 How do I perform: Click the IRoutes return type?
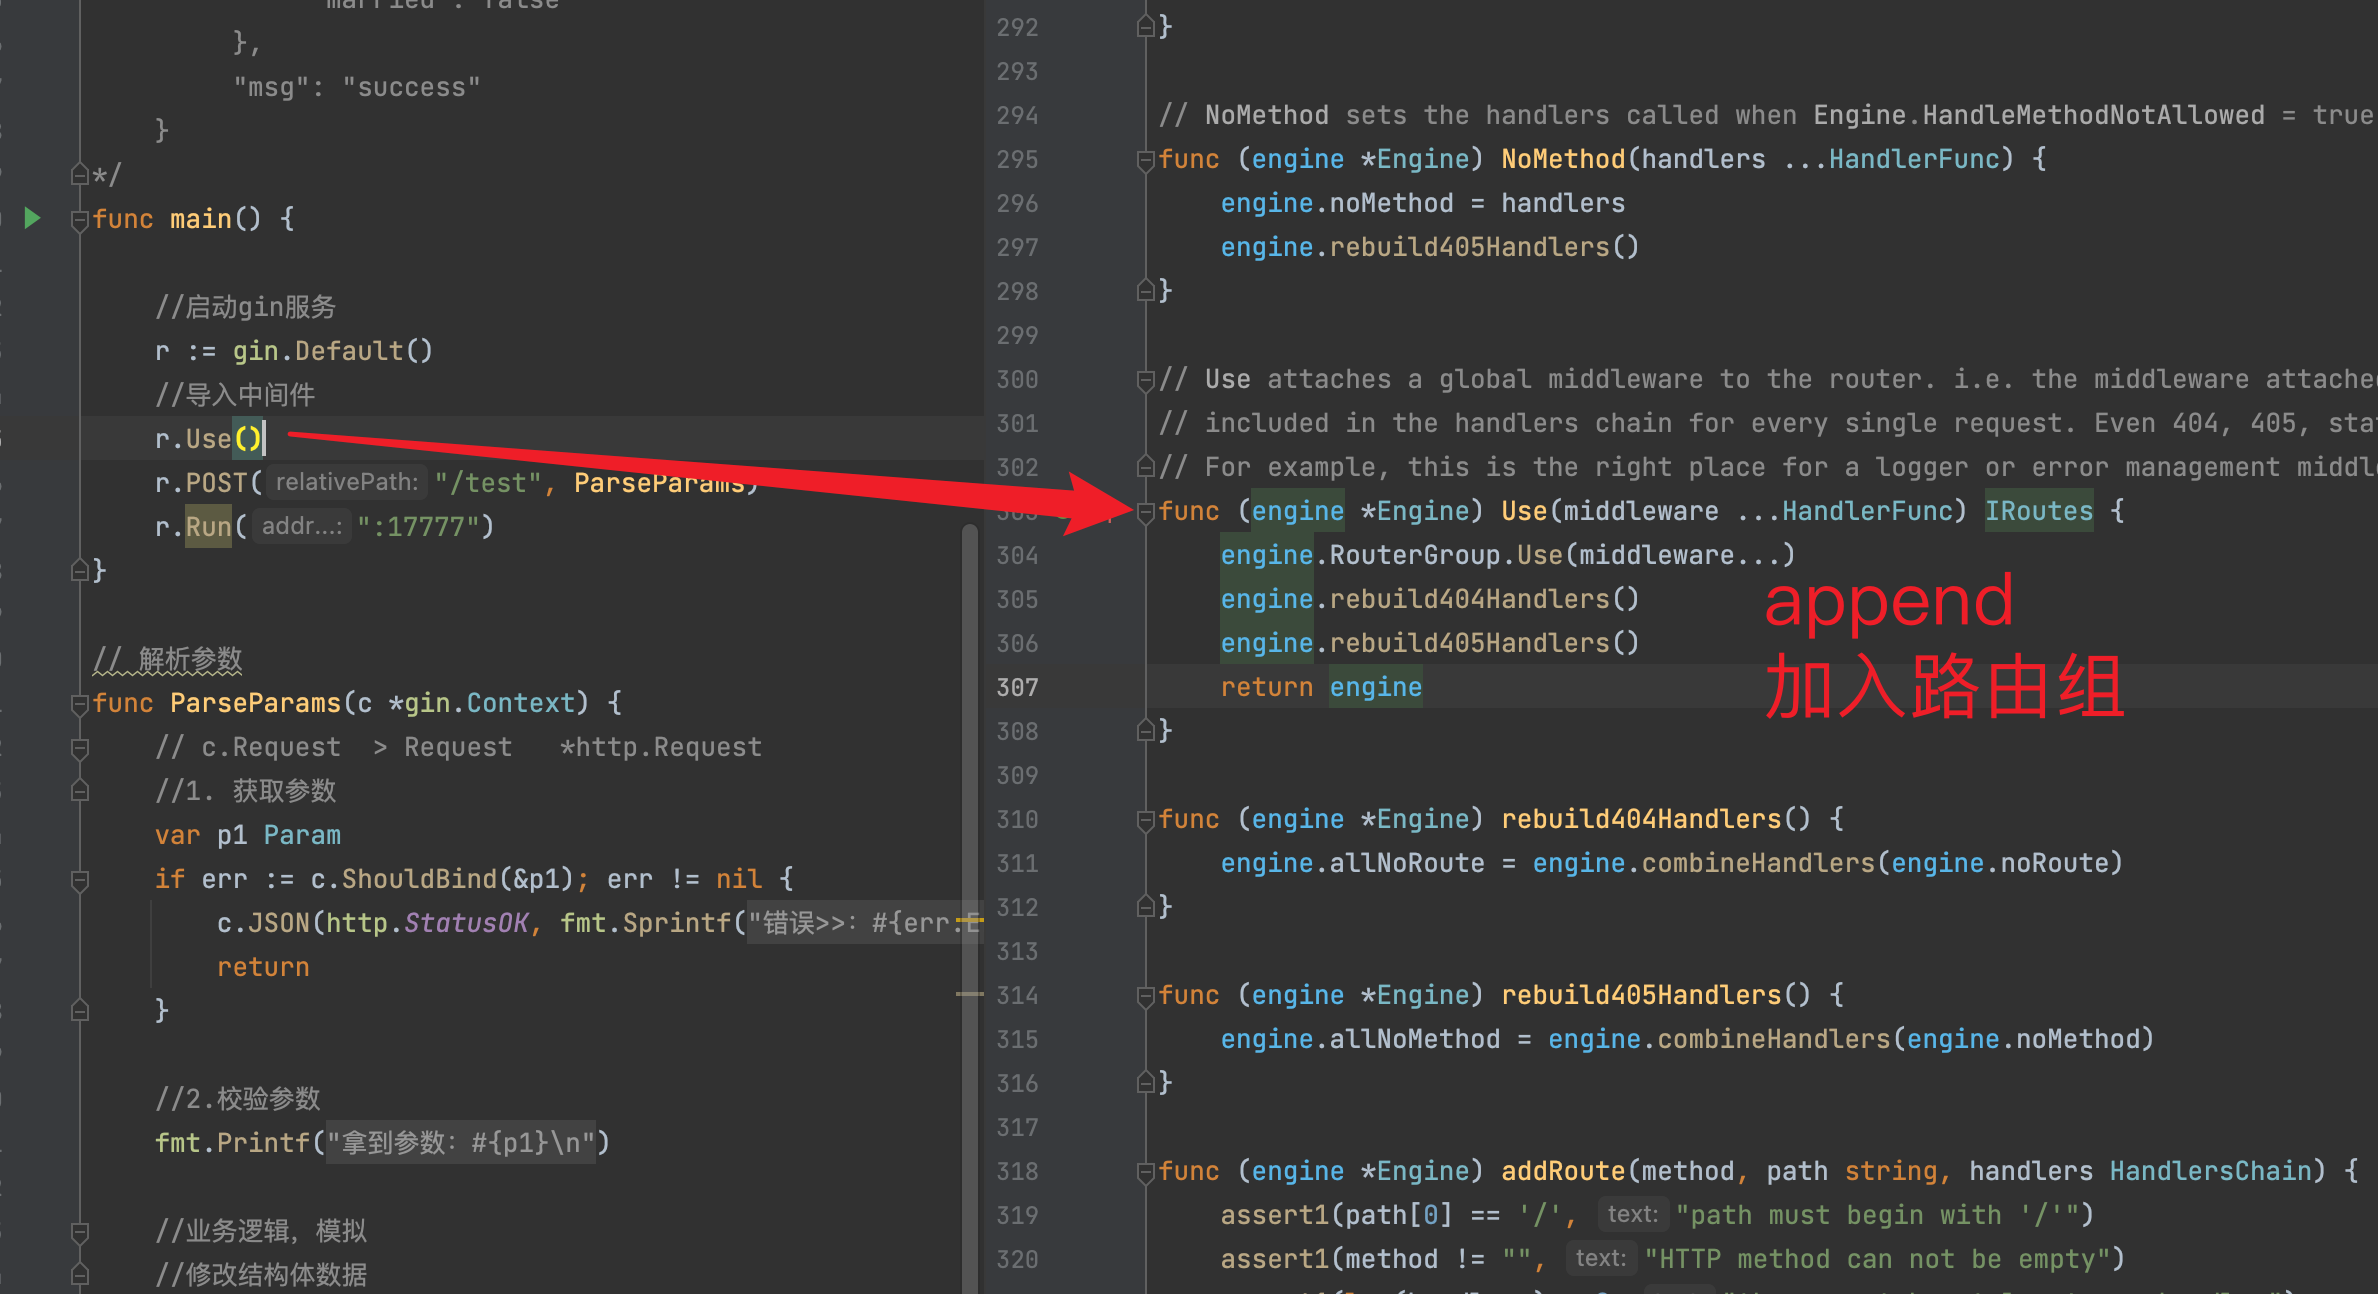2038,511
